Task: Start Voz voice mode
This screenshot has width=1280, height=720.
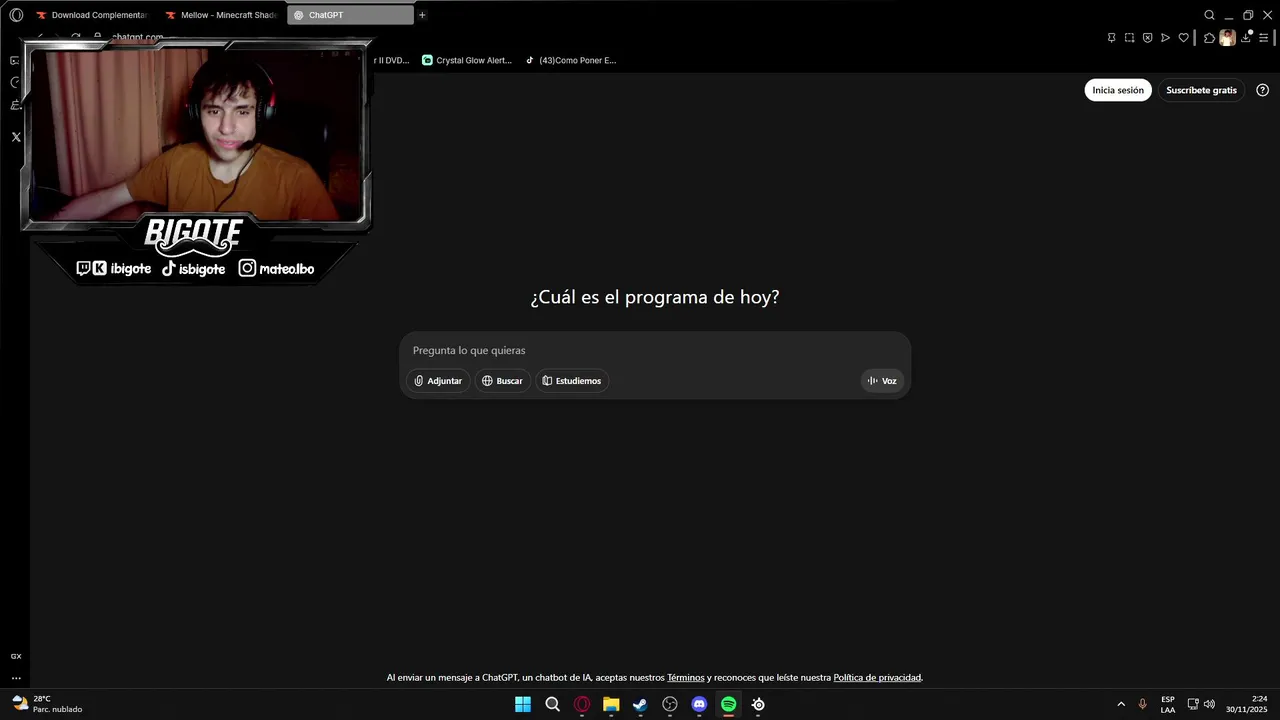Action: point(882,381)
